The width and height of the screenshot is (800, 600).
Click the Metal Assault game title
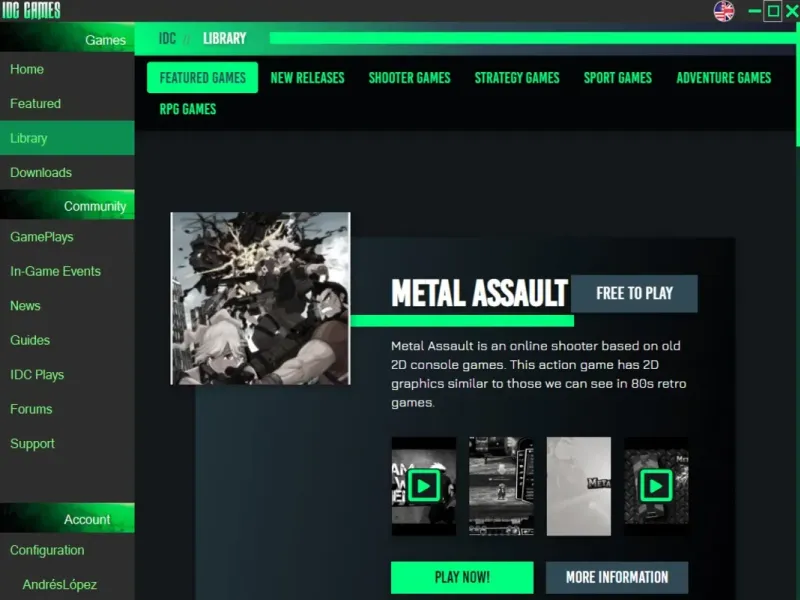point(479,293)
